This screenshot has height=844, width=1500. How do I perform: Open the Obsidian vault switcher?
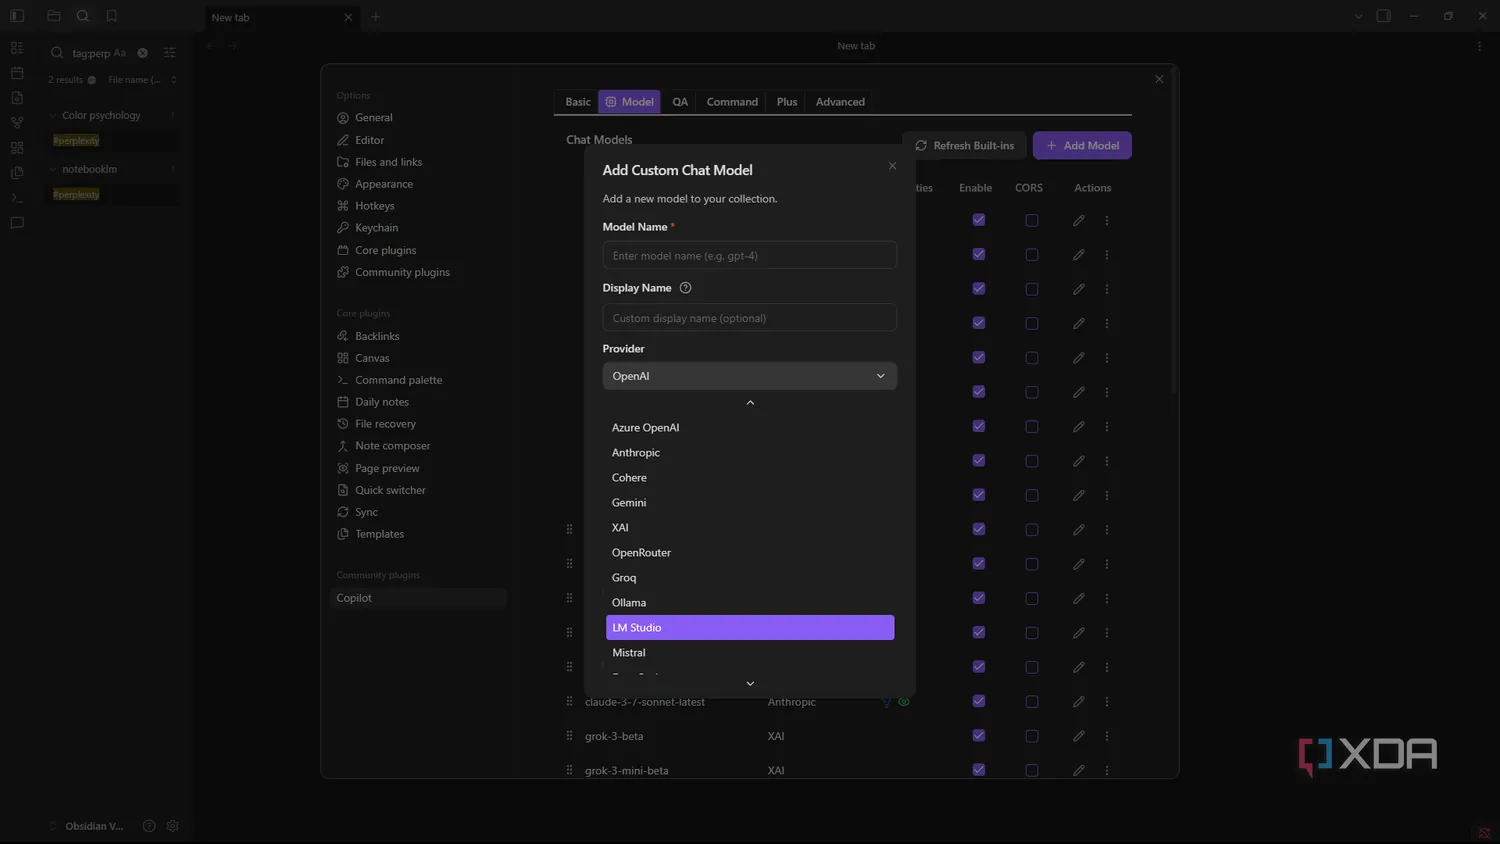tap(87, 826)
